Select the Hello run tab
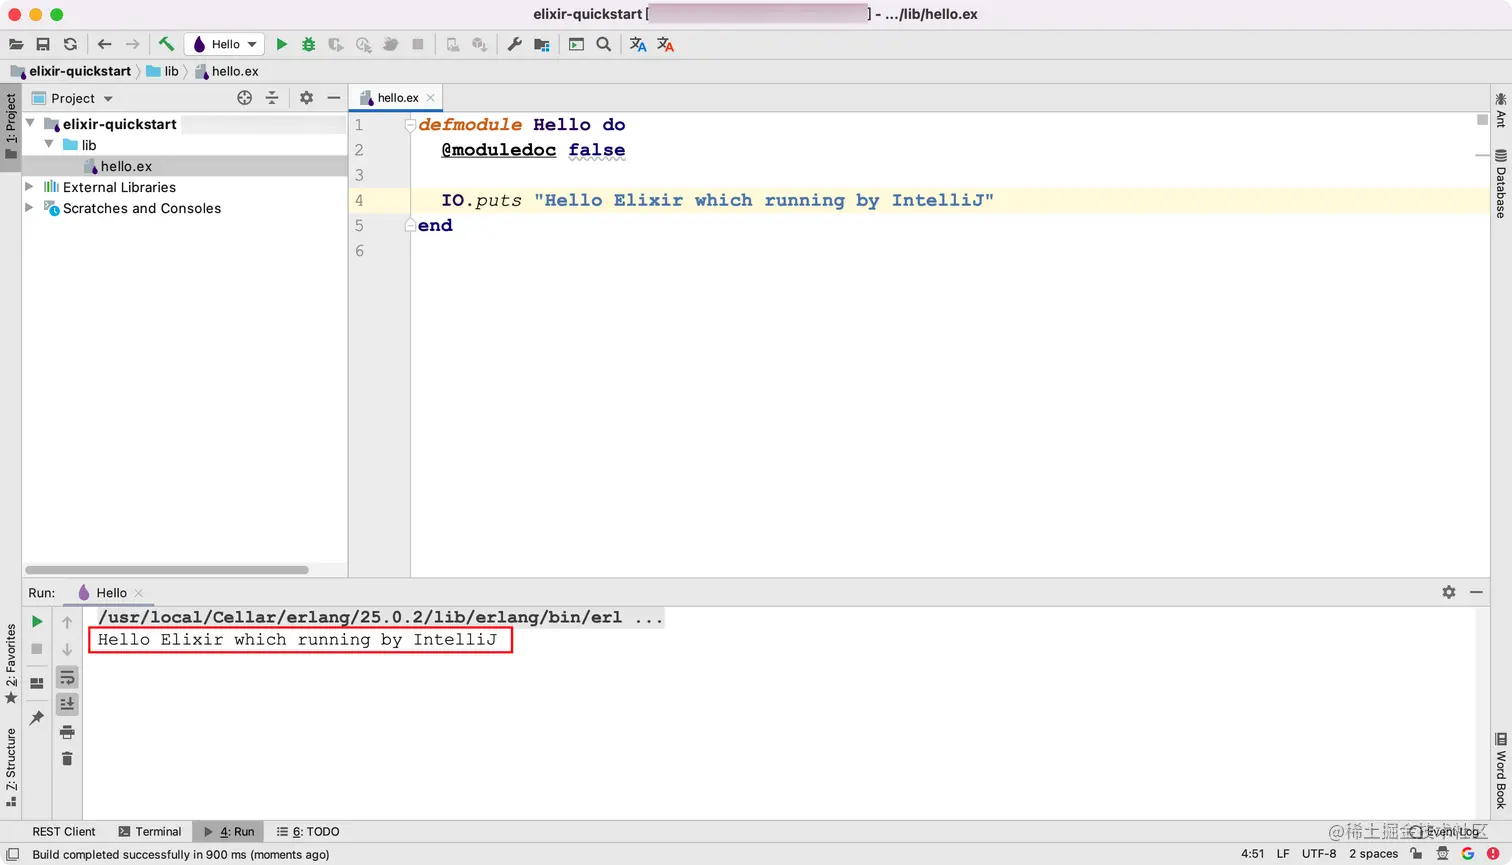The height and width of the screenshot is (865, 1512). pos(111,593)
